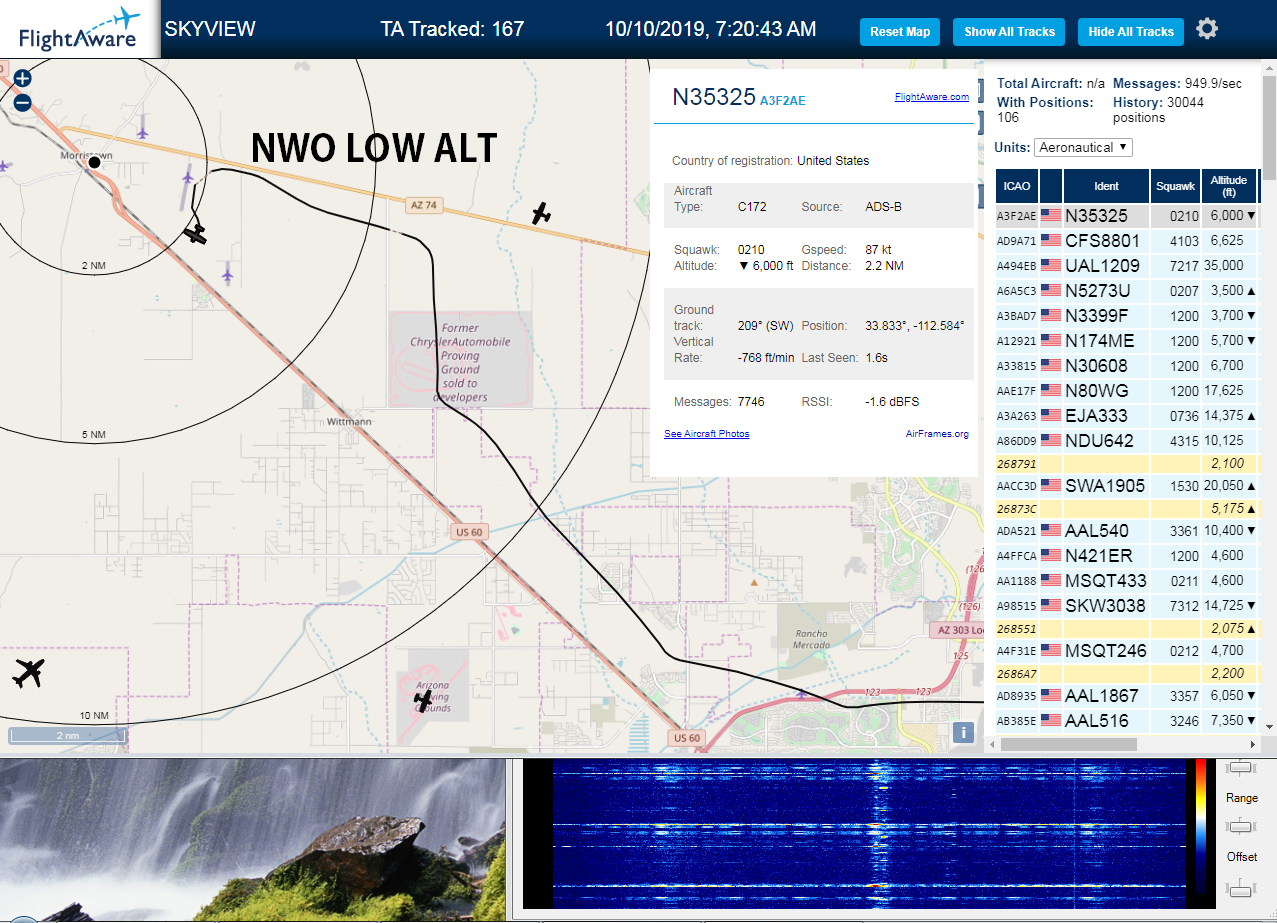The height and width of the screenshot is (923, 1277).
Task: Click the US flag in the CFS8801 row
Action: point(1051,241)
